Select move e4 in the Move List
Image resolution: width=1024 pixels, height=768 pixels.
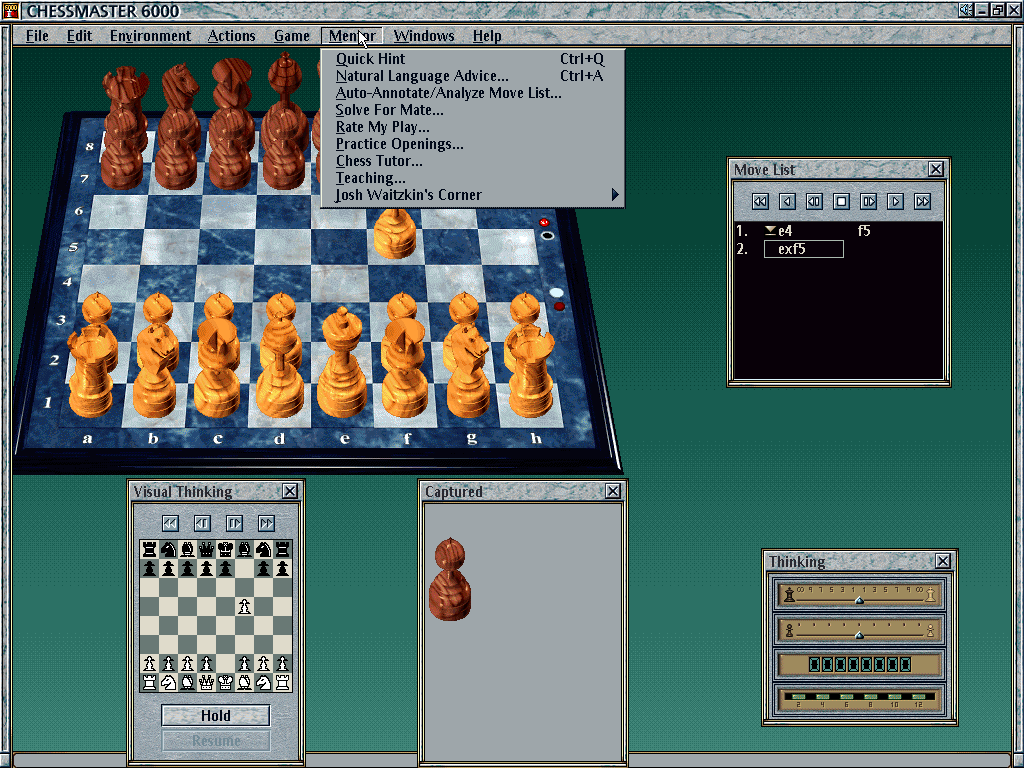pos(785,231)
